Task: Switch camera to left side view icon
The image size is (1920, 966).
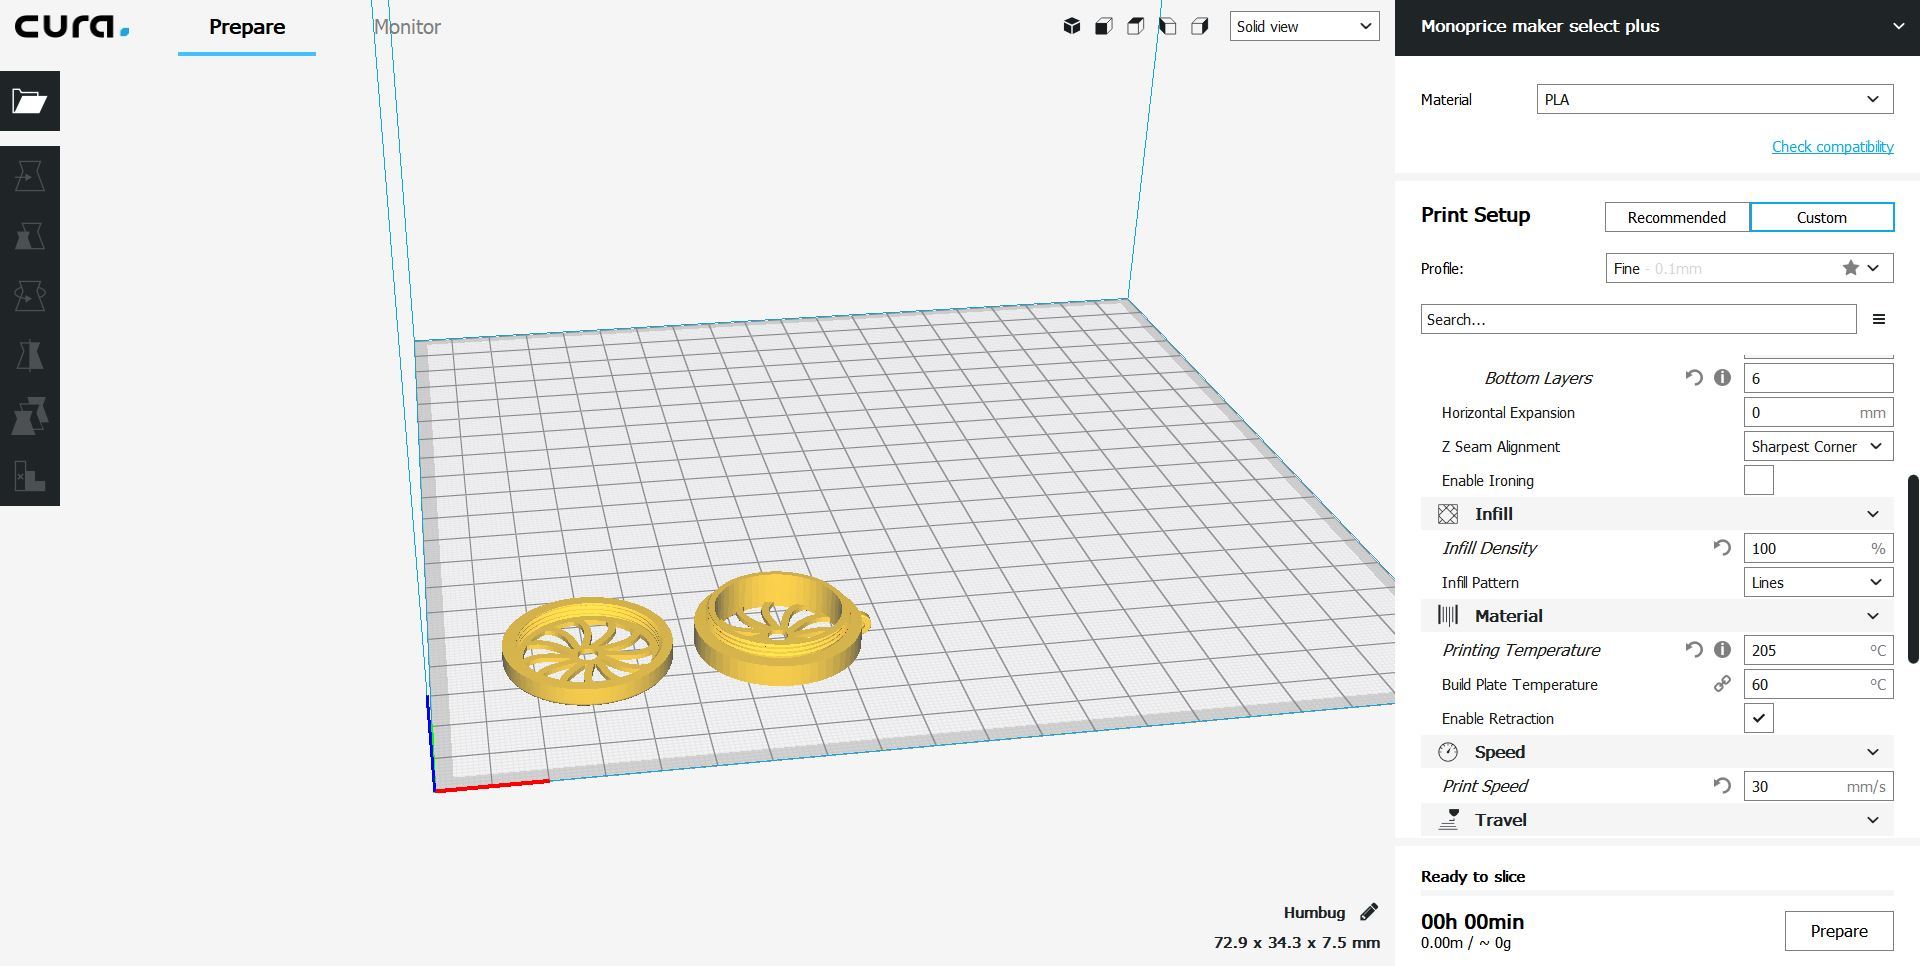Action: tap(1168, 26)
